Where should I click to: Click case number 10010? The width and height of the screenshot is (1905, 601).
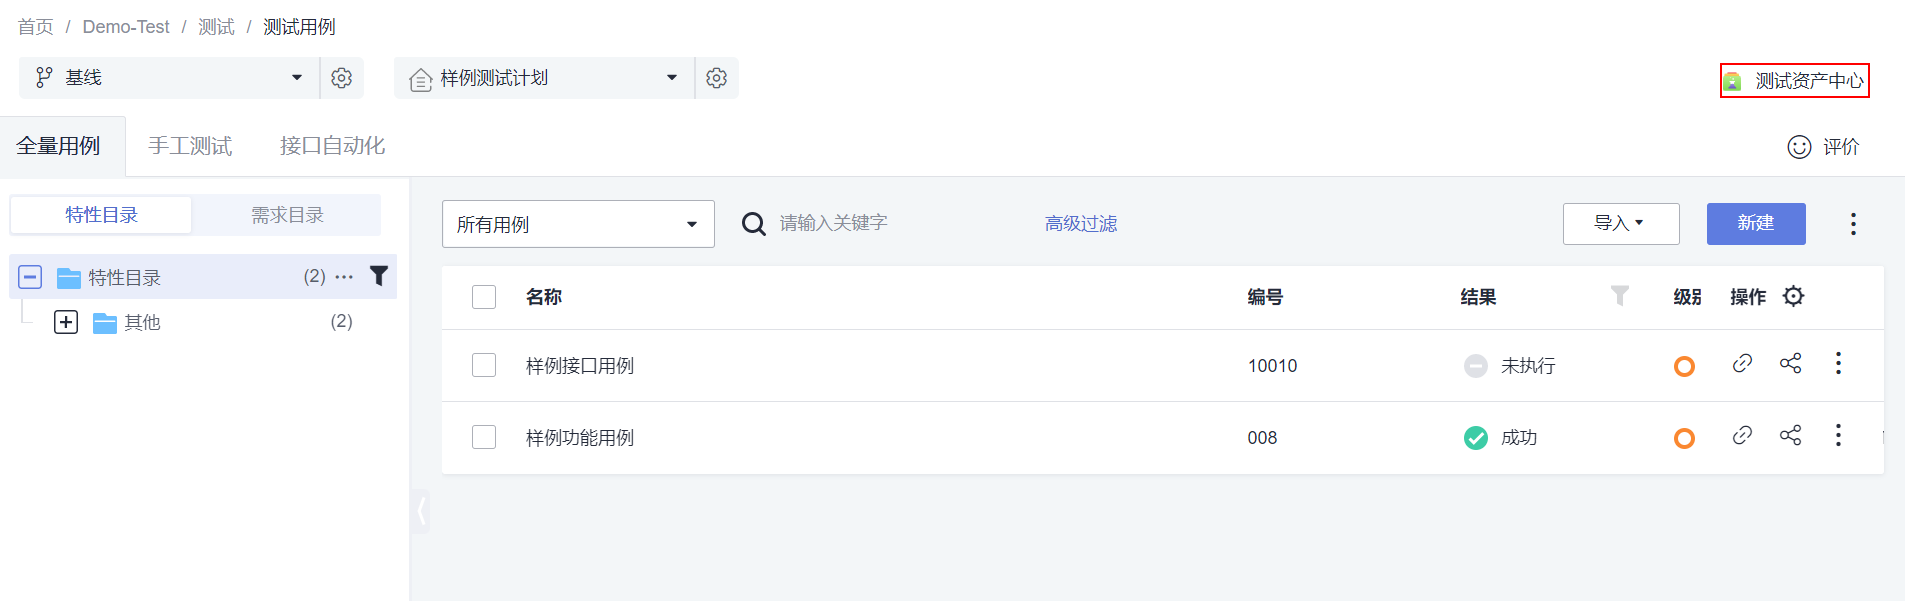(x=1272, y=366)
